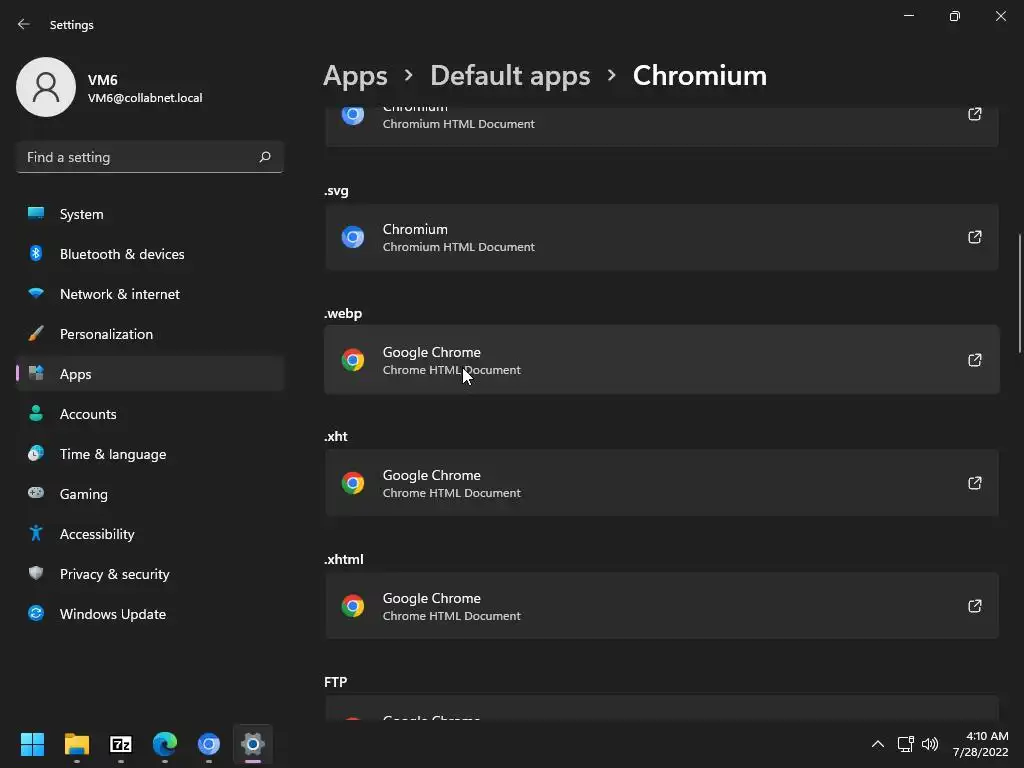Click the Chrome logo in .webp row
Screen dimensions: 1024x768
point(353,360)
